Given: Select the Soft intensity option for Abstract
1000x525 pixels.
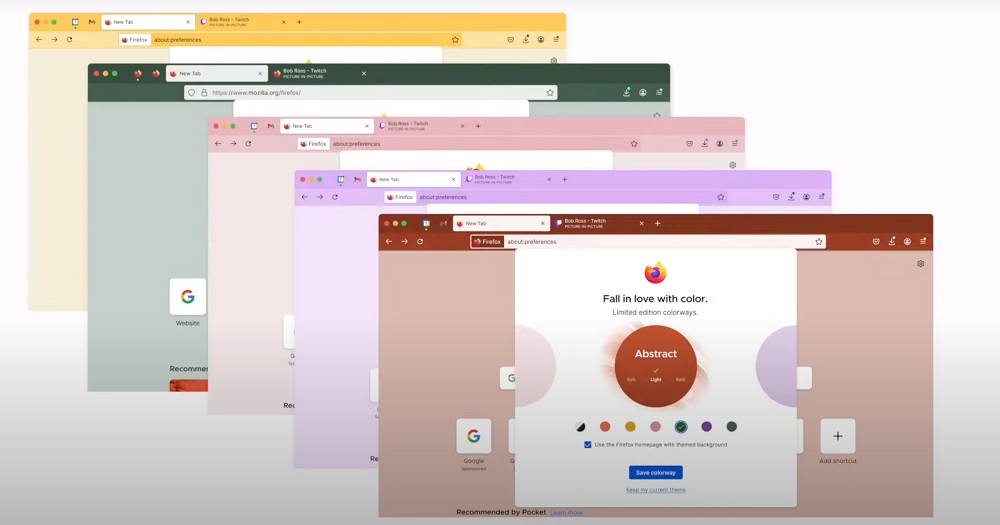Looking at the screenshot, I should coord(631,380).
